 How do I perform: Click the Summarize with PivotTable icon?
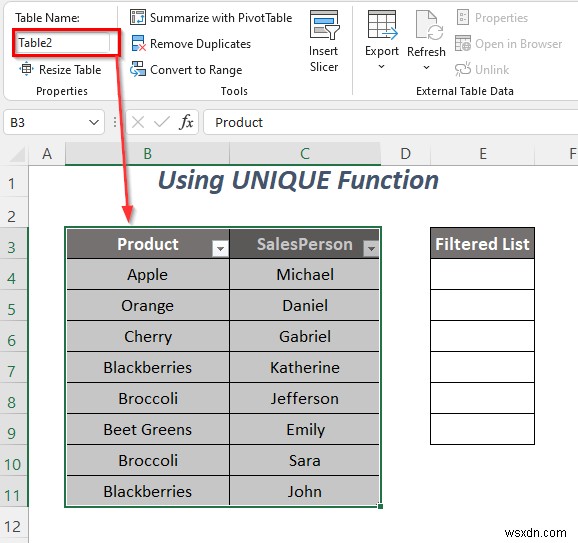pyautogui.click(x=138, y=17)
